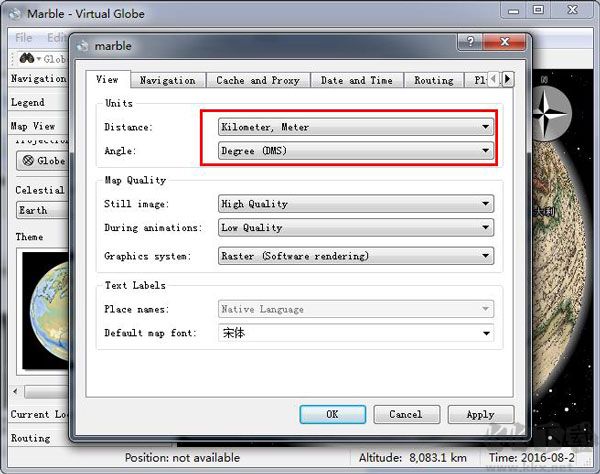Click left scroll arrow under Theme preview
Image resolution: width=600 pixels, height=474 pixels.
15,391
